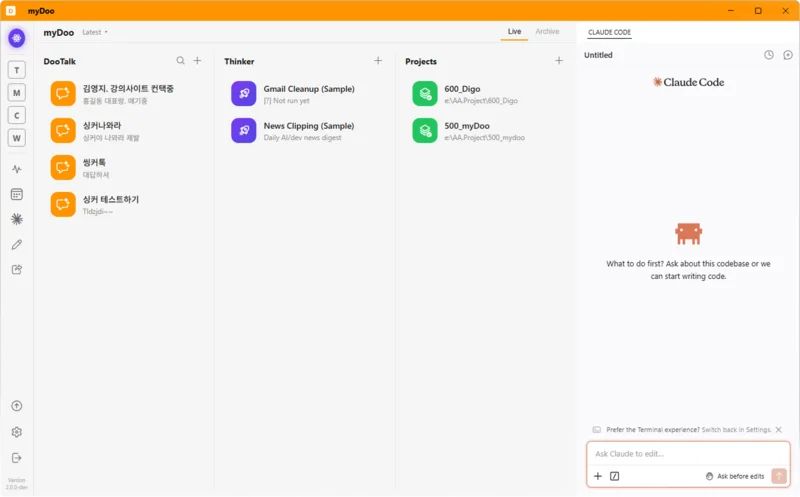Viewport: 800px width, 497px height.
Task: Open the settings gear in sidebar
Action: click(x=17, y=432)
